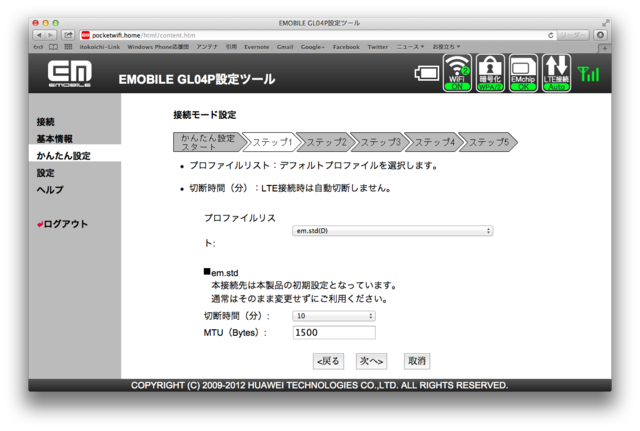Select 接続 in the sidebar
The height and width of the screenshot is (431, 640).
pyautogui.click(x=45, y=122)
